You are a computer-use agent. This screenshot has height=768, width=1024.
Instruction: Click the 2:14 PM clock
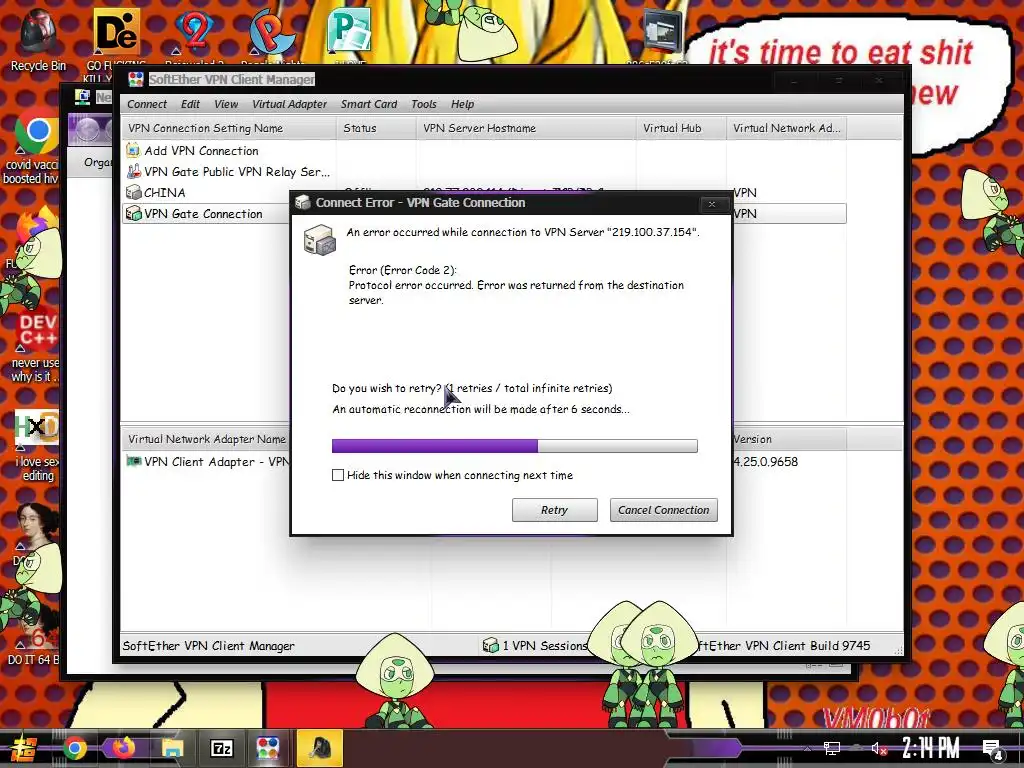tap(931, 748)
